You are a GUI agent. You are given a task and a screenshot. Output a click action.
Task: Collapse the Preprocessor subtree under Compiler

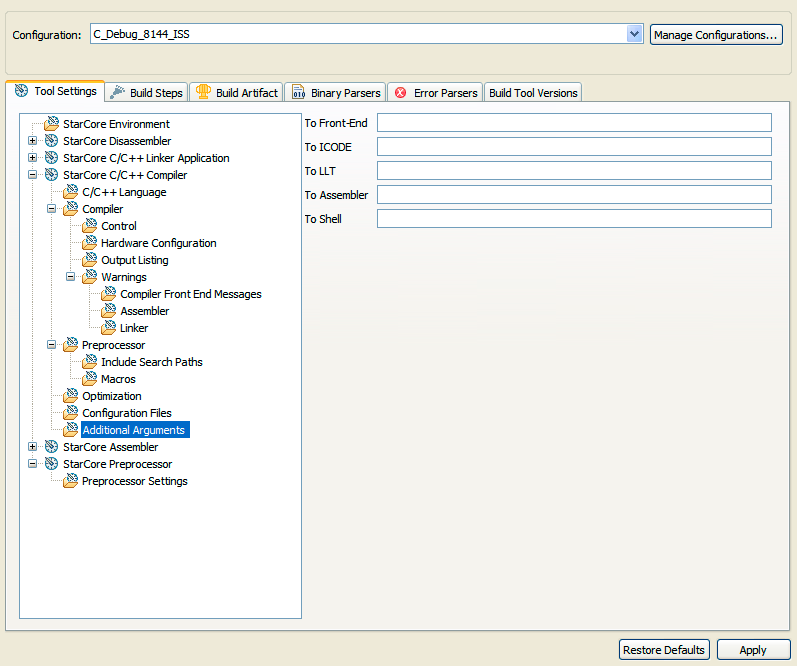51,345
